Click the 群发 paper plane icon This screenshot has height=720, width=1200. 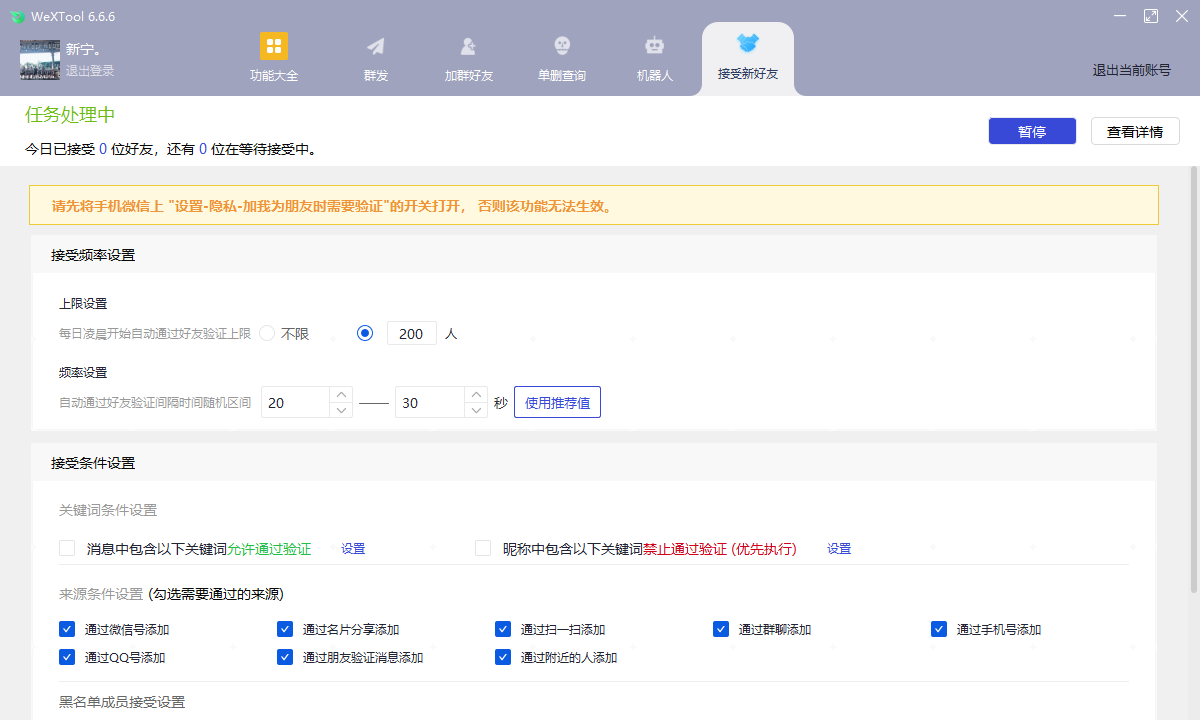pyautogui.click(x=375, y=46)
